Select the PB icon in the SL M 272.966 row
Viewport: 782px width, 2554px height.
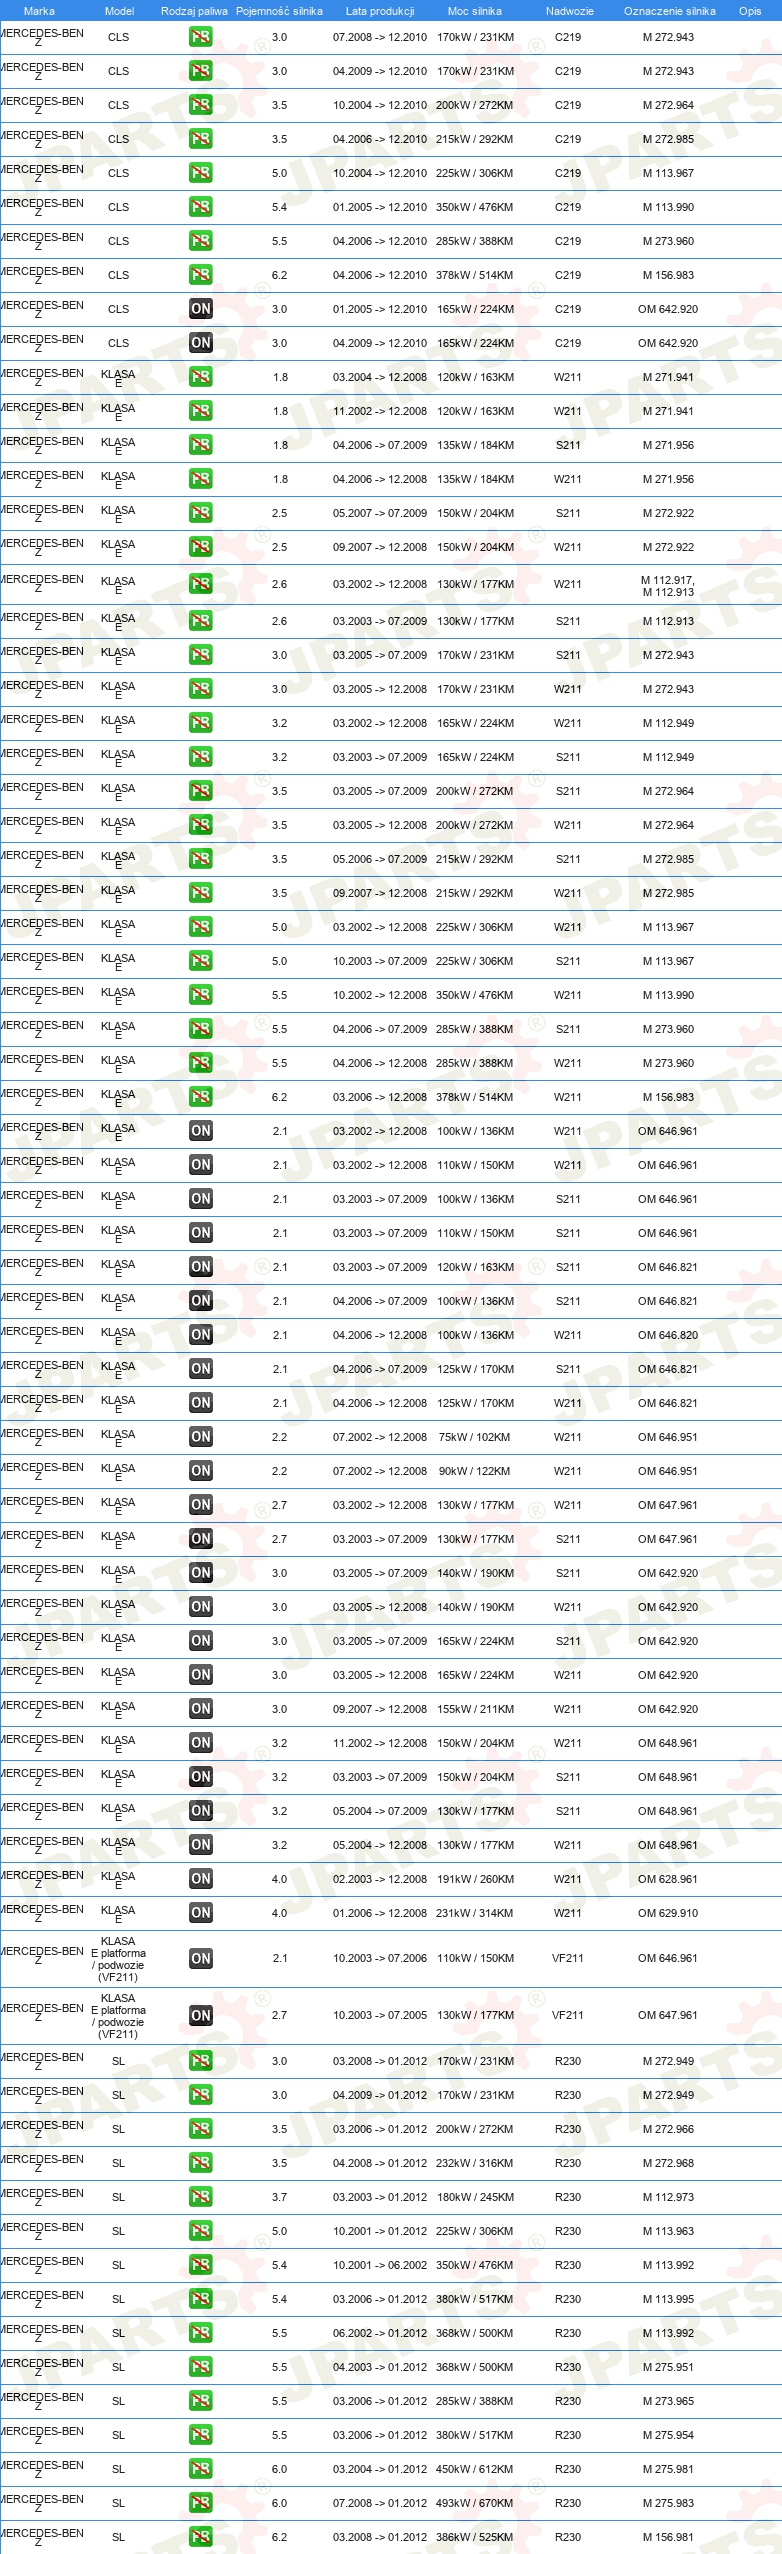(200, 2129)
